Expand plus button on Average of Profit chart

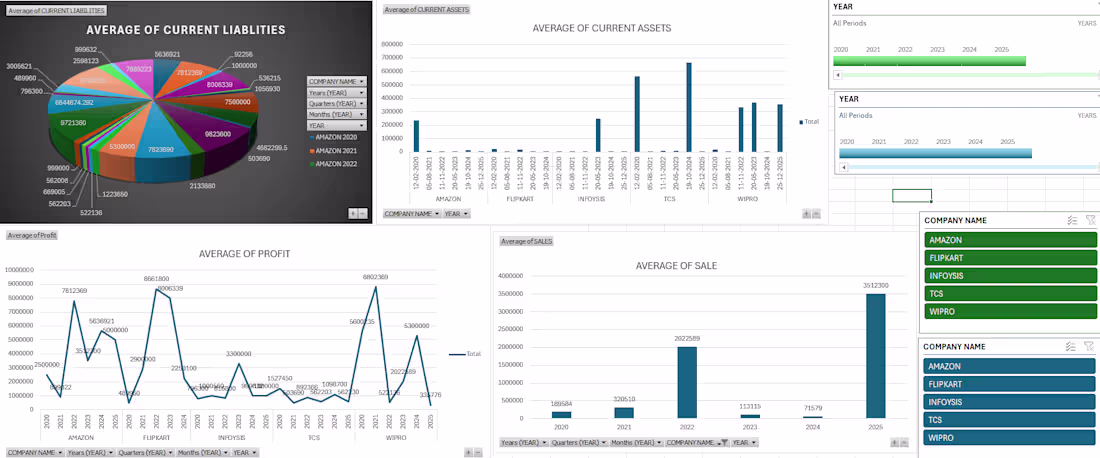(469, 452)
